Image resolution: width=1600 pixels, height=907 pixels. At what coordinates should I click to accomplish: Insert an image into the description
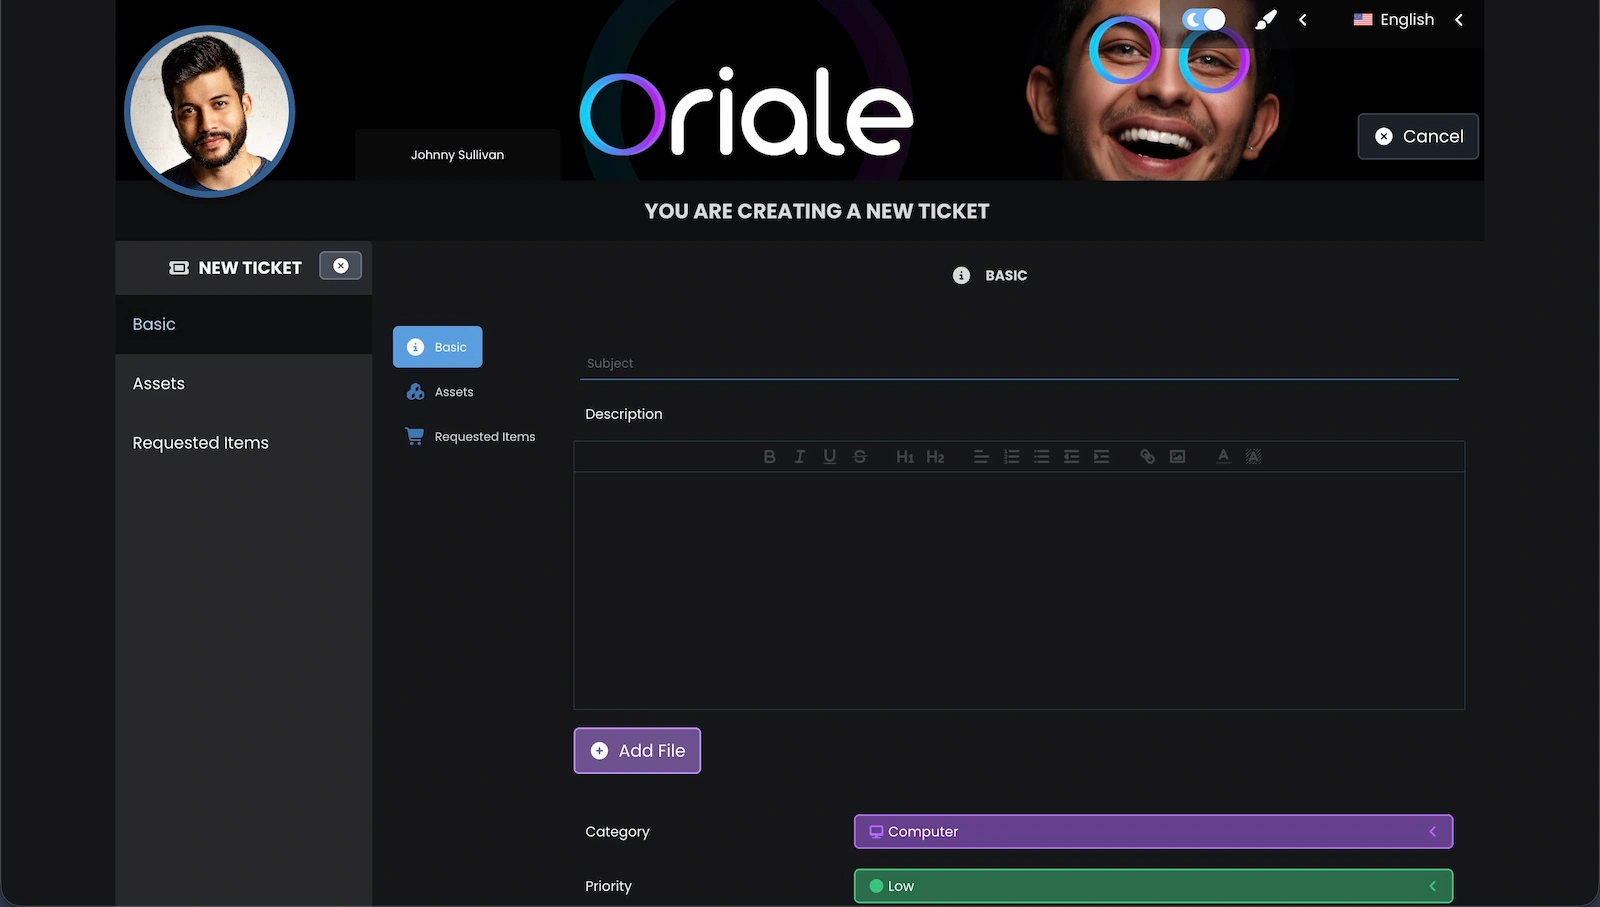[1177, 456]
